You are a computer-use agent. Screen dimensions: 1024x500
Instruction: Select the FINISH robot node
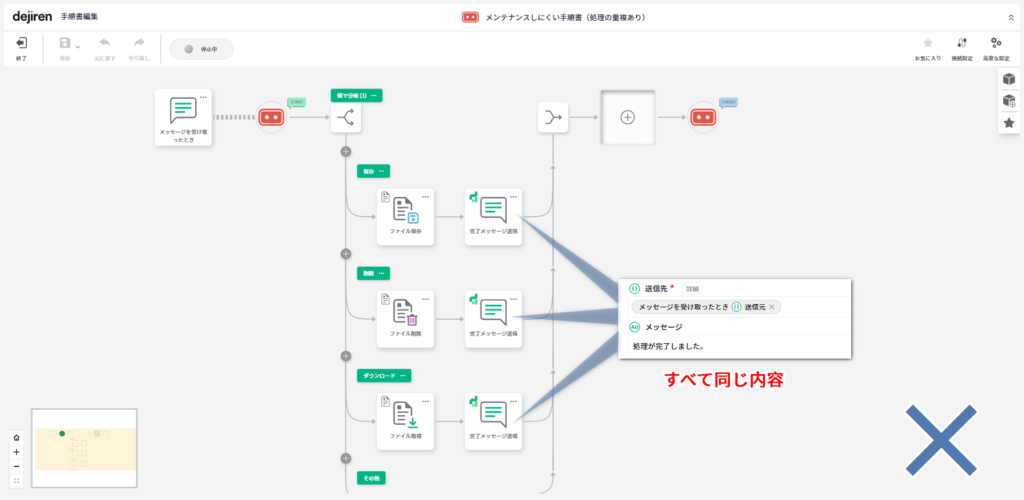click(x=703, y=117)
